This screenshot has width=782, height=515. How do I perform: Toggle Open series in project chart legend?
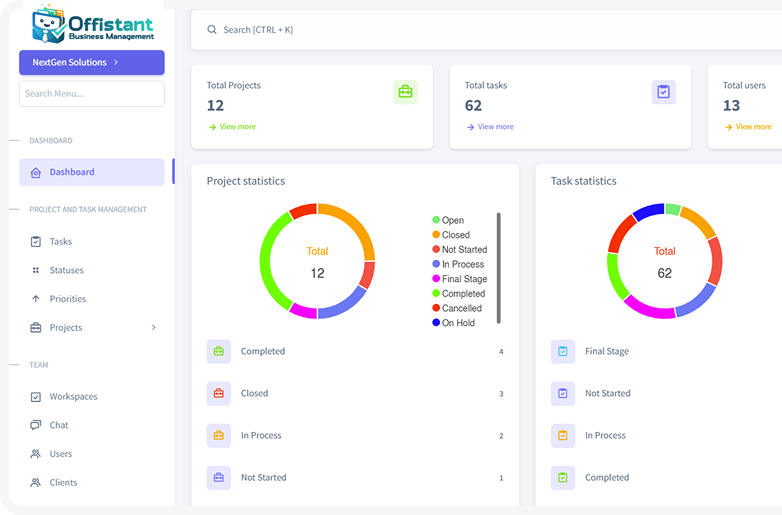(448, 220)
